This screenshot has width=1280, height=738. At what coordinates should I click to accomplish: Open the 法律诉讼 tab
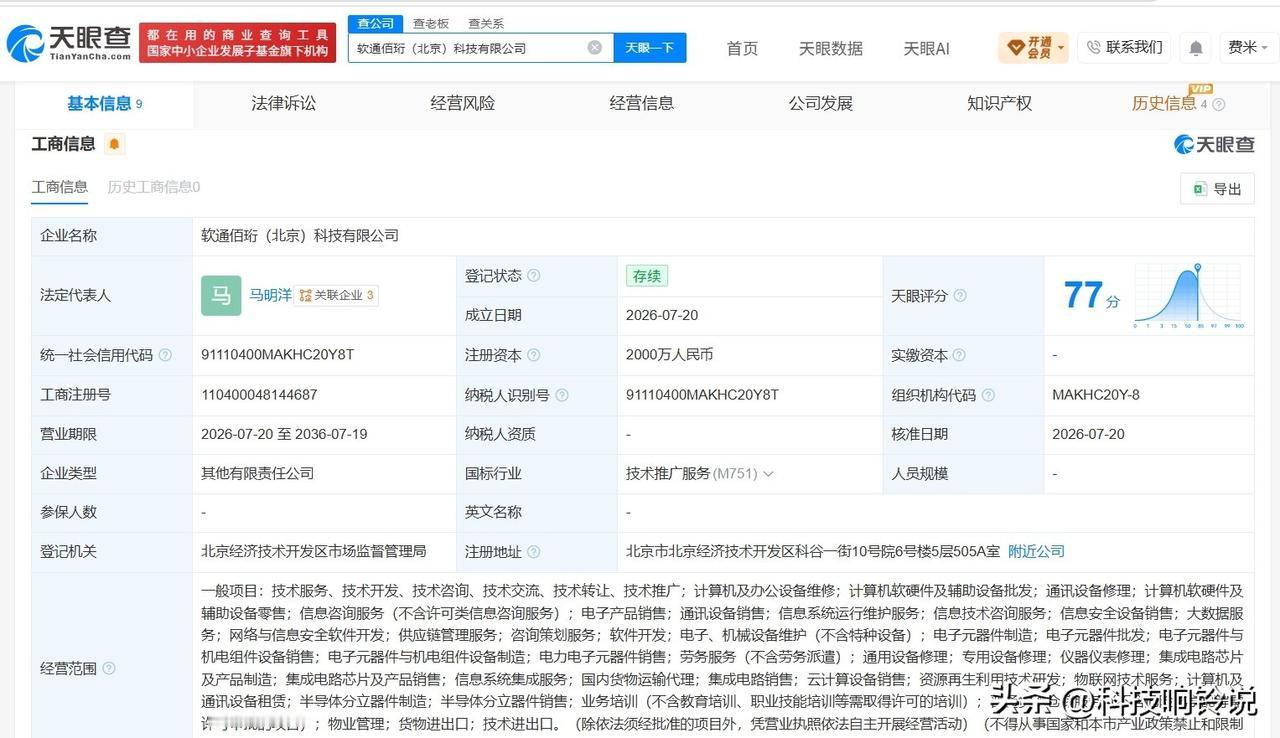[x=283, y=103]
